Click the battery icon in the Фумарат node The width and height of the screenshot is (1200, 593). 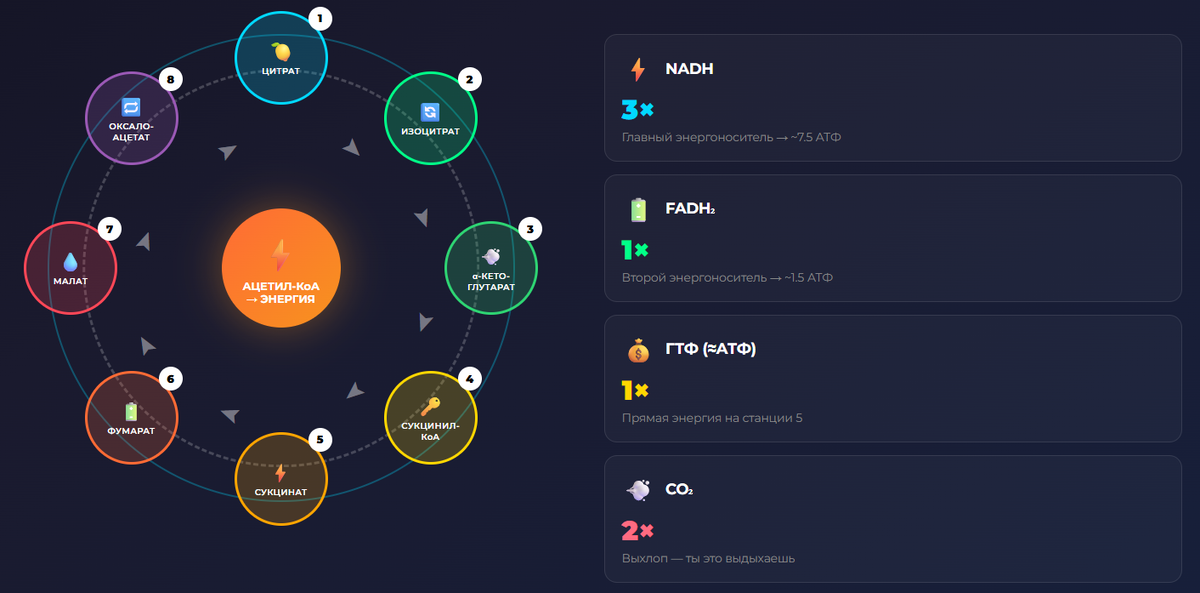(131, 412)
